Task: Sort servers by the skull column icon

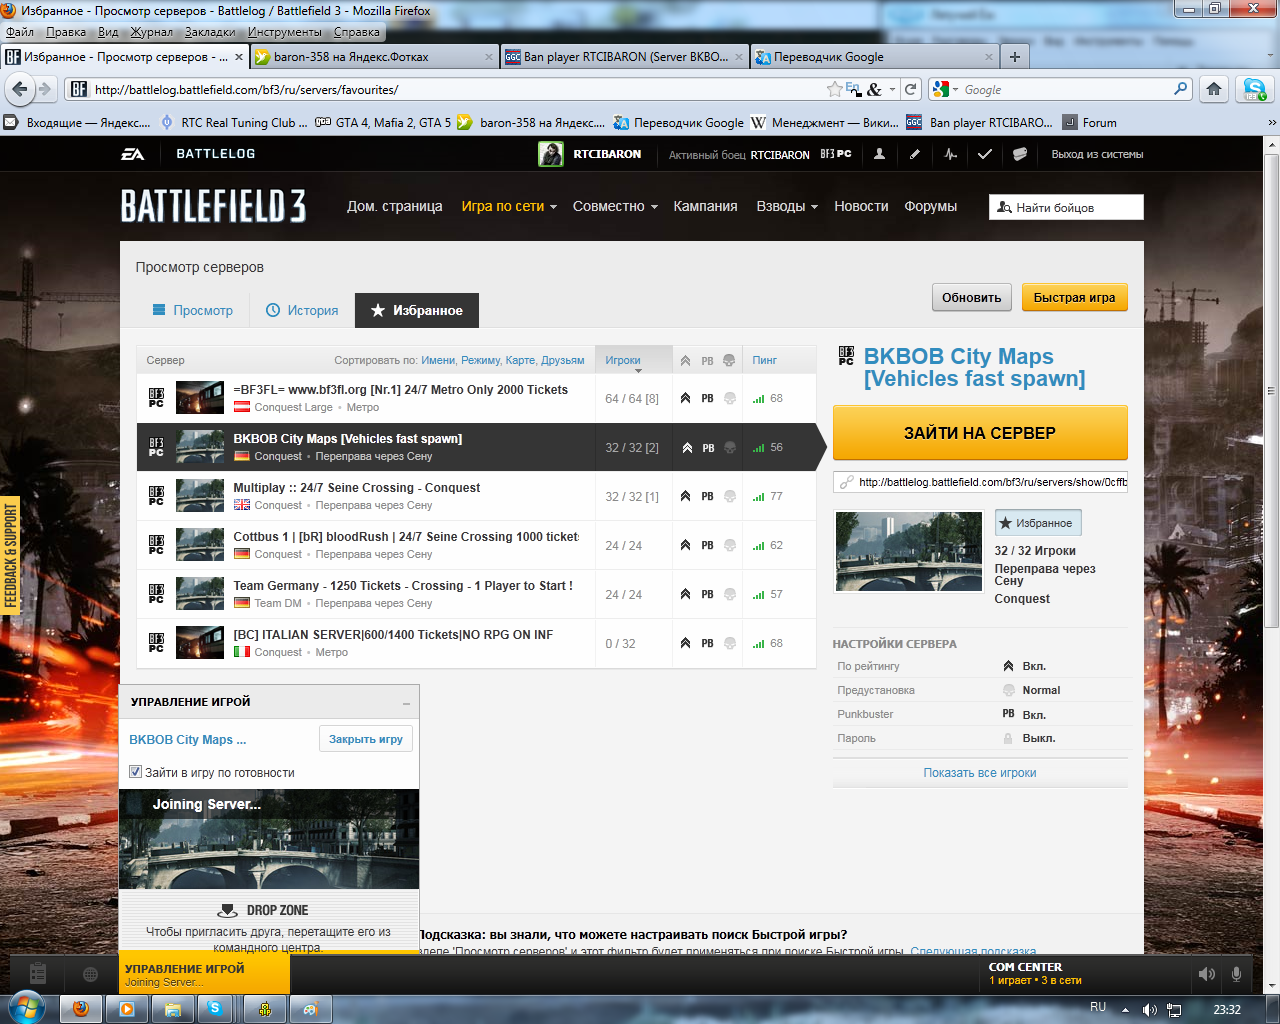Action: tap(729, 361)
